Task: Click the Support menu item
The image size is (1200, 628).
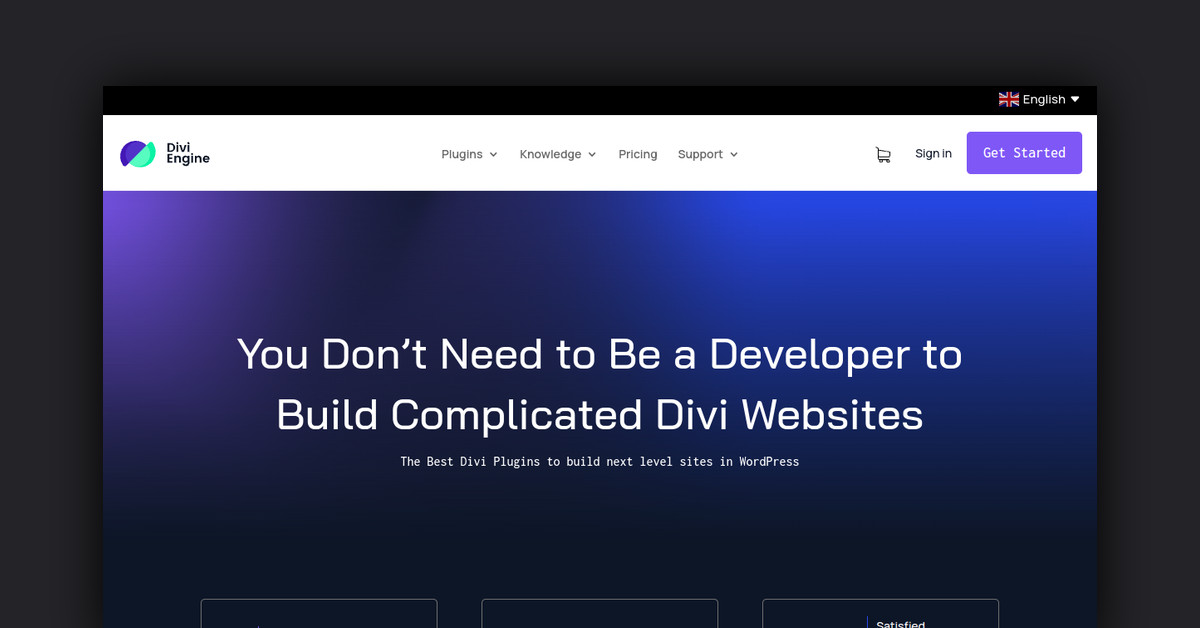Action: [x=700, y=154]
